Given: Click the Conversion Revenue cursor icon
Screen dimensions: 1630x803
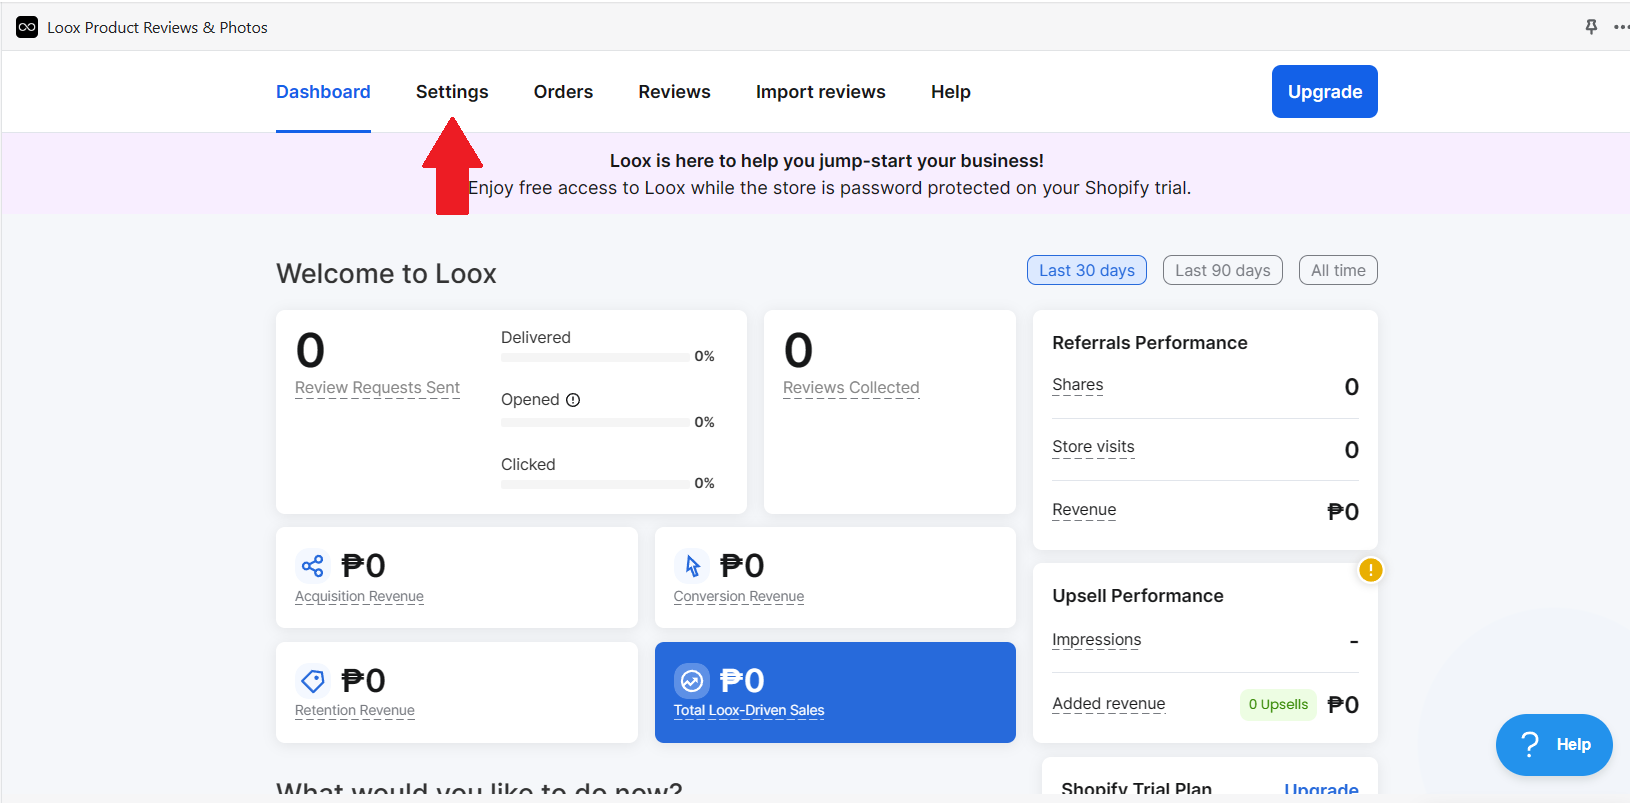Looking at the screenshot, I should tap(692, 566).
